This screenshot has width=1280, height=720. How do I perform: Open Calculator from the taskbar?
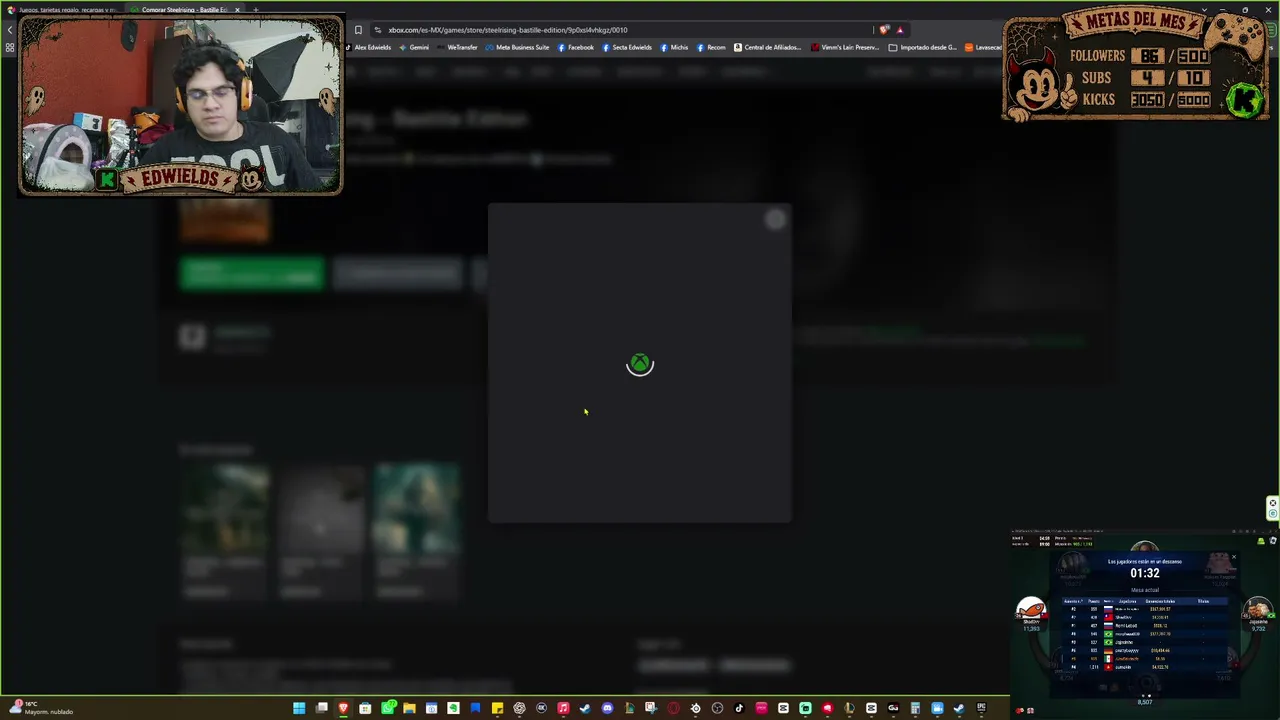[915, 709]
